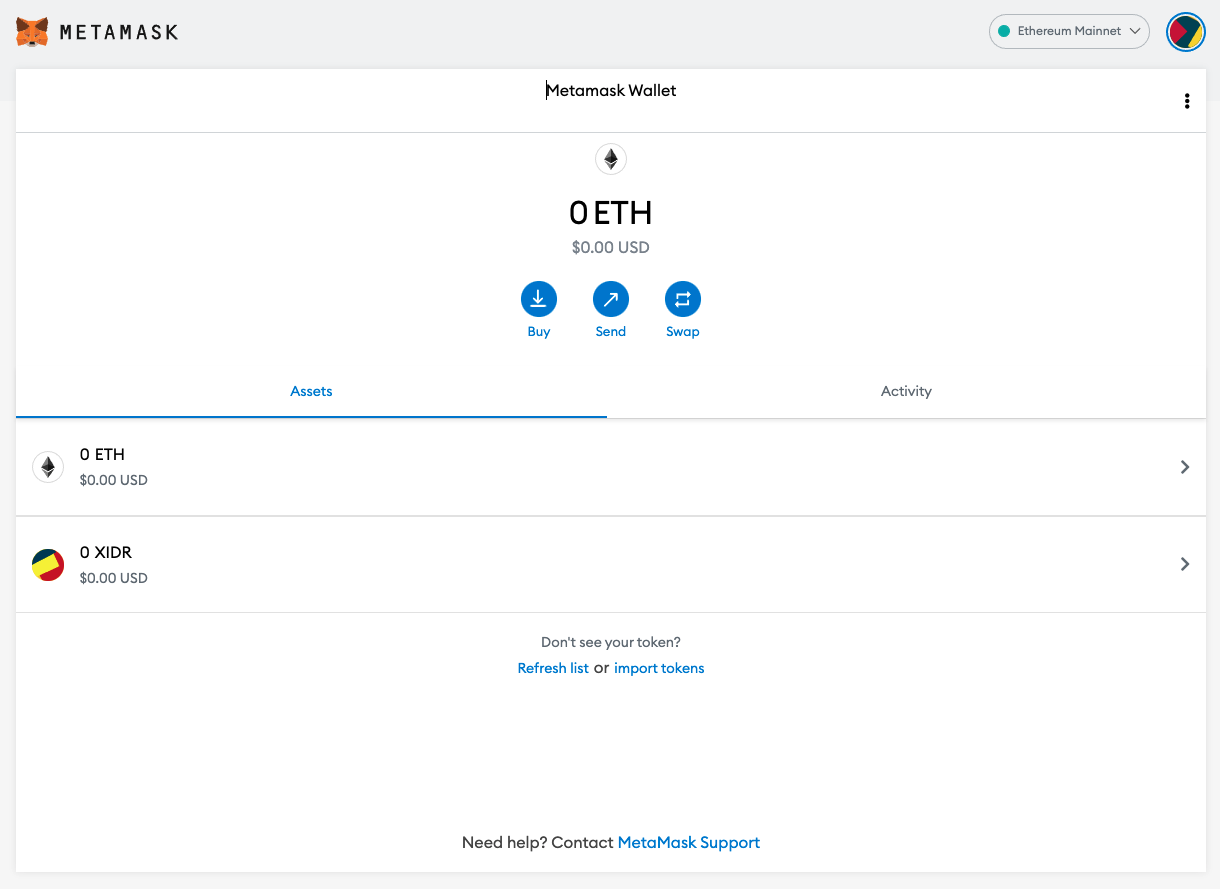1220x889 pixels.
Task: Click the Metamask Wallet account name
Action: point(611,90)
